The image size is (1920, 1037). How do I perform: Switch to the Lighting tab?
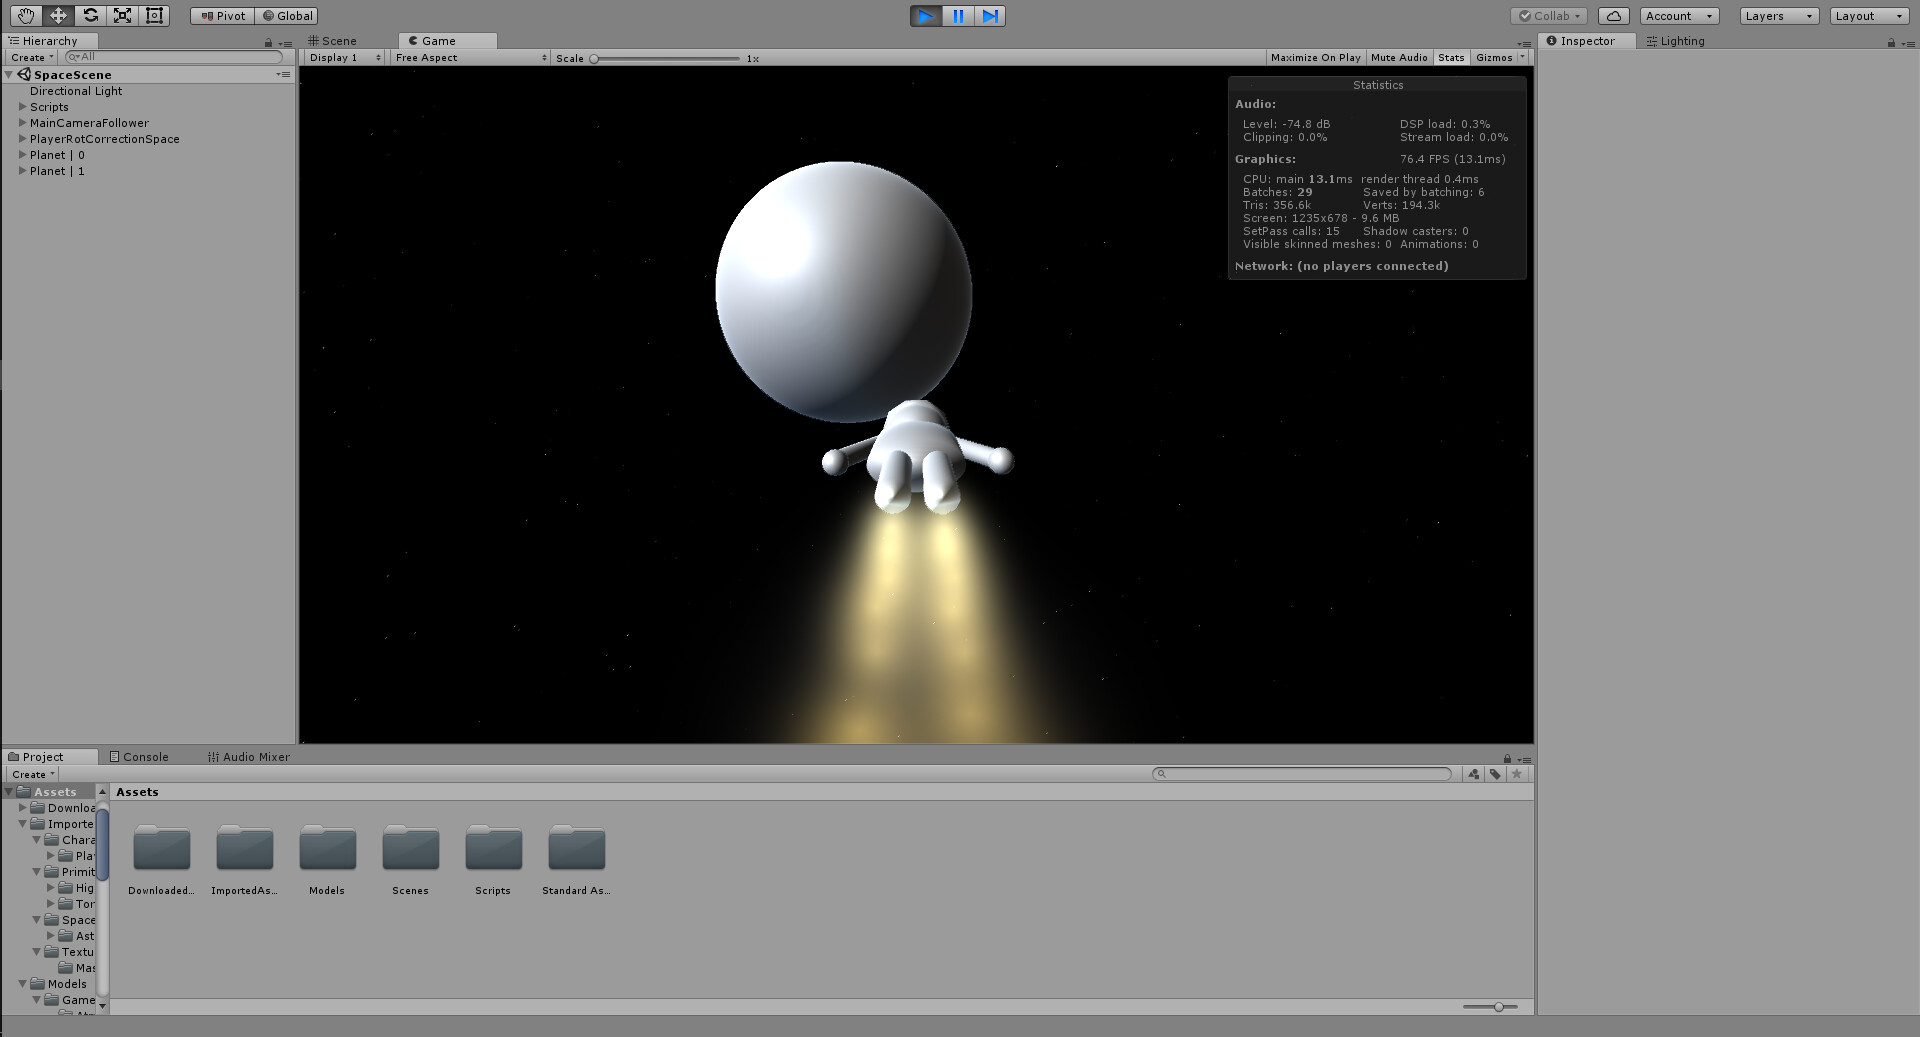(1676, 41)
